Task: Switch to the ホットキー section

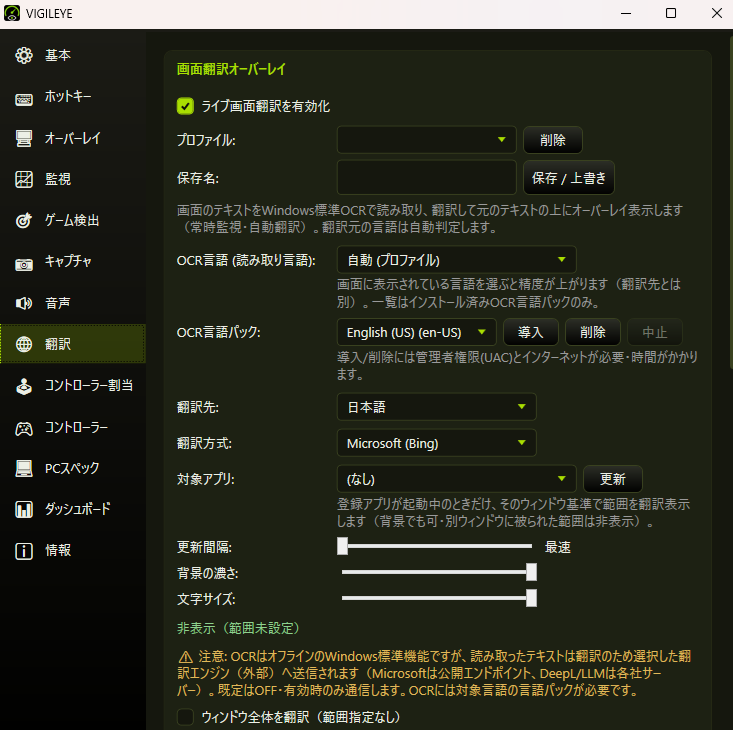Action: click(x=73, y=97)
